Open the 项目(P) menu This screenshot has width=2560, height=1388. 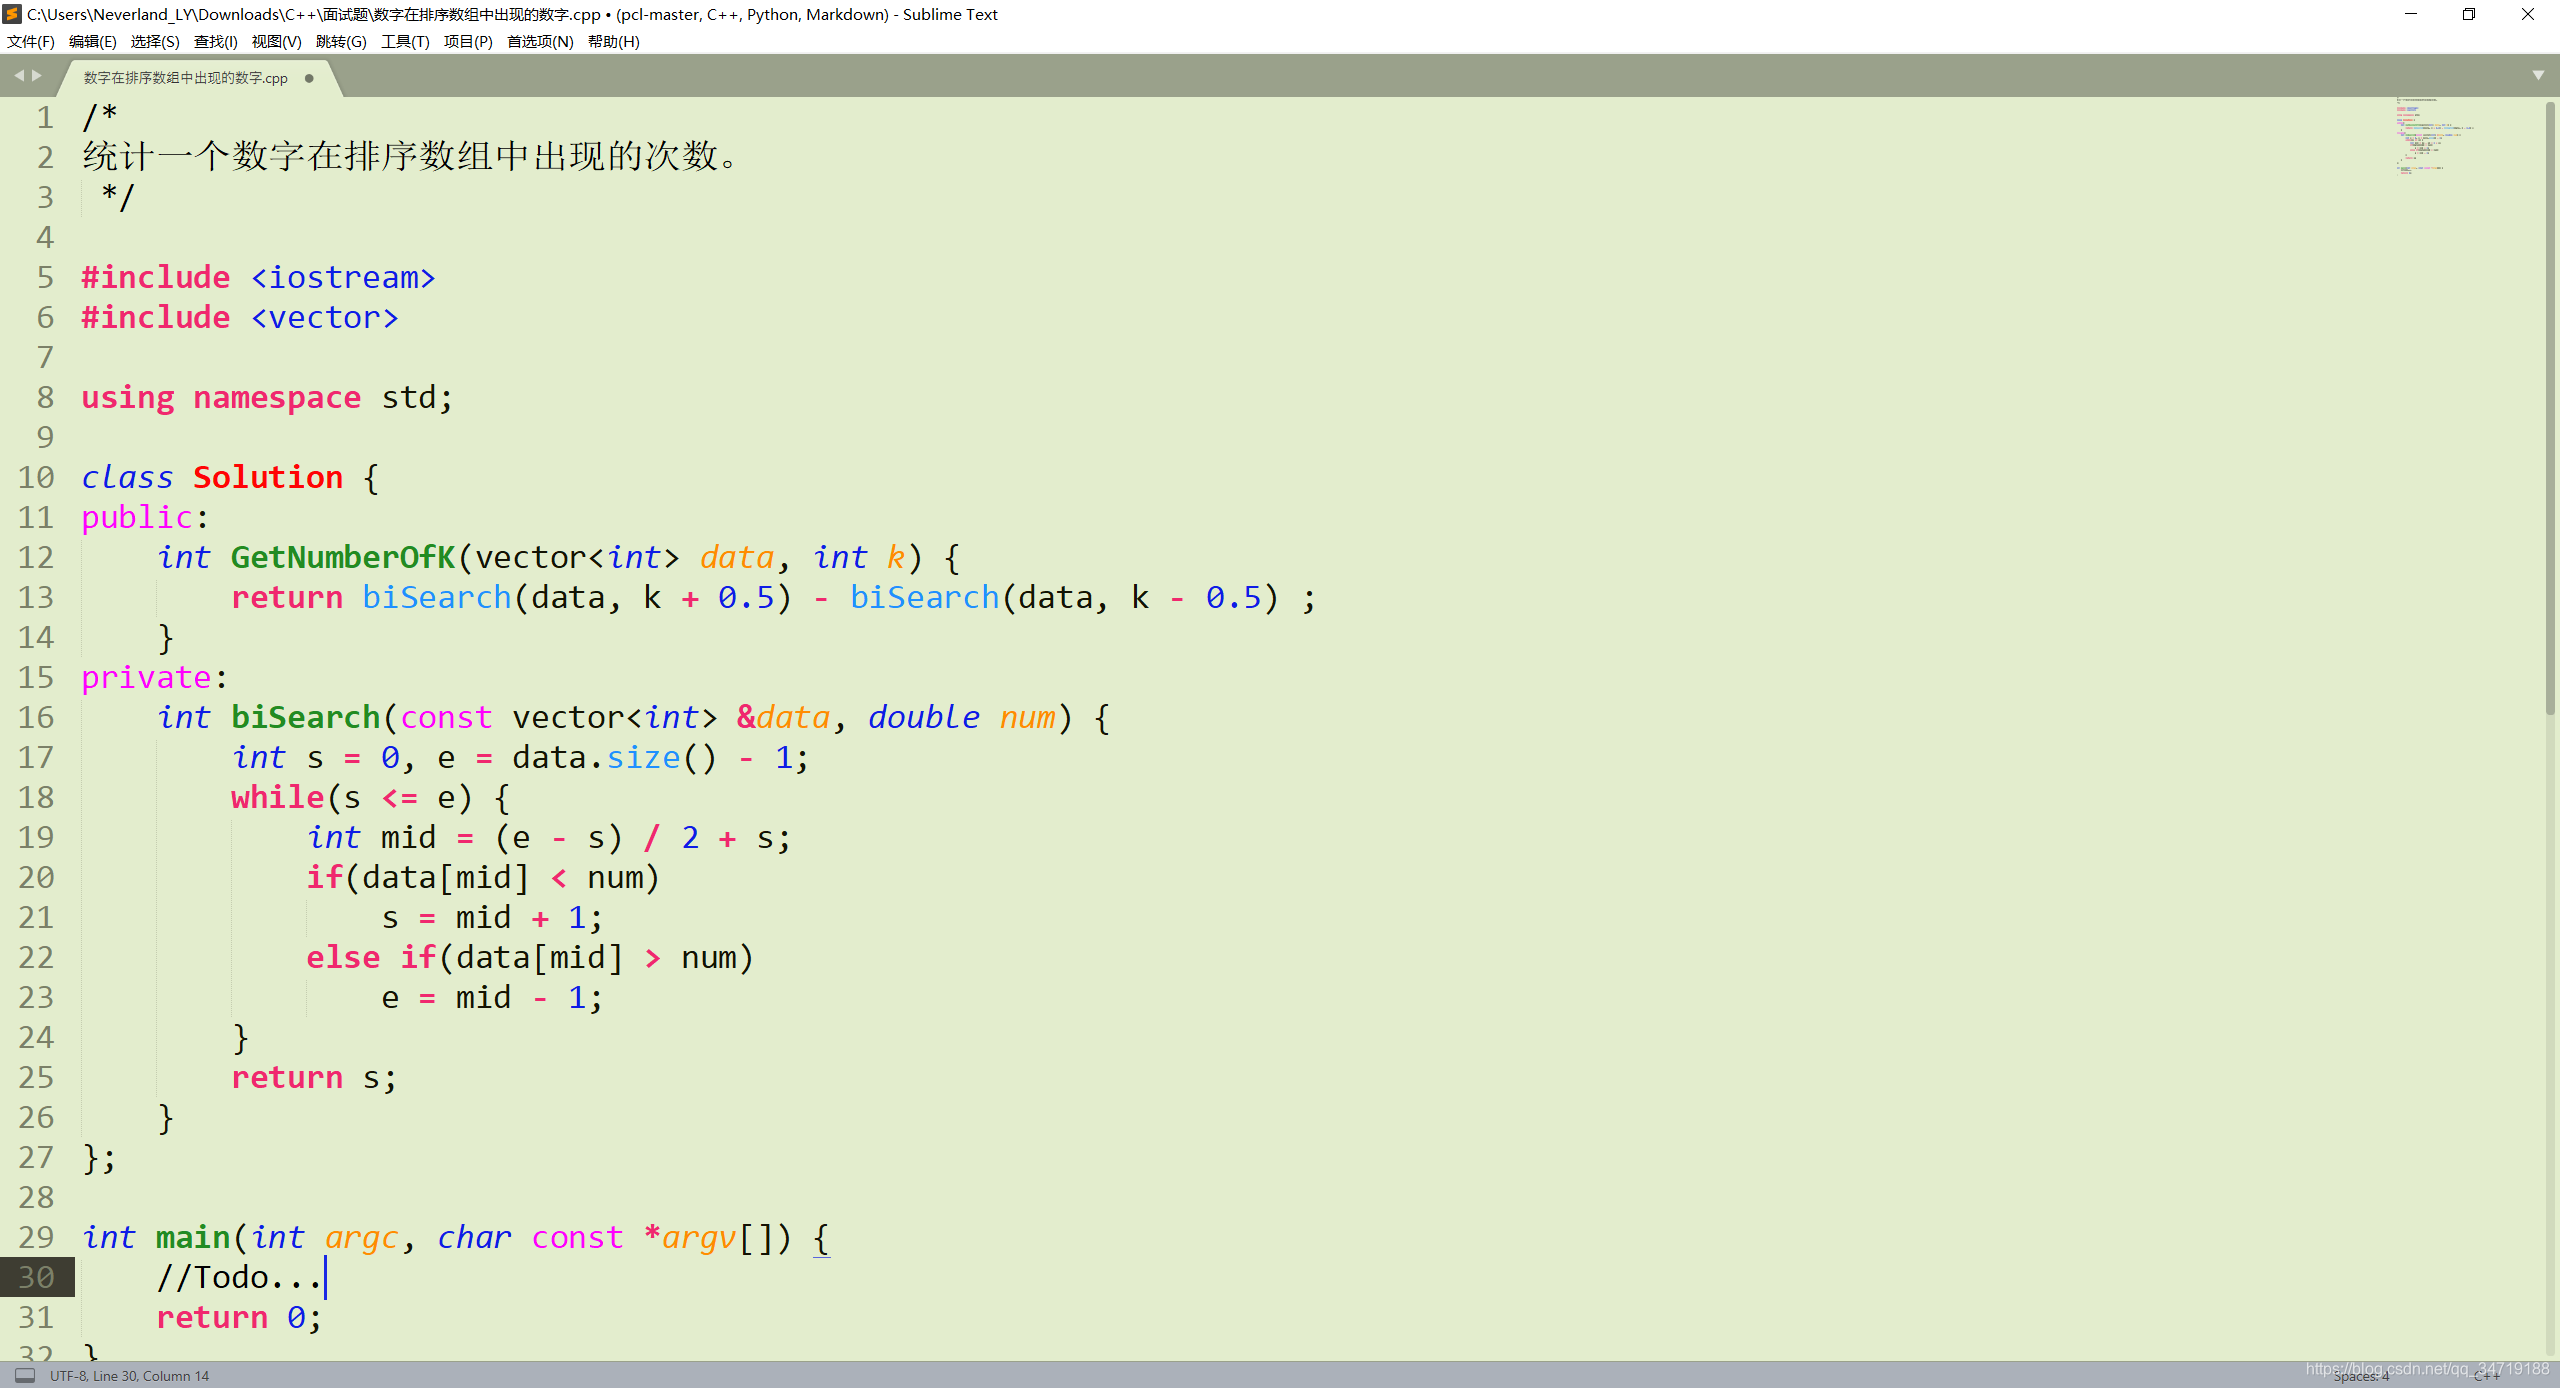point(468,42)
